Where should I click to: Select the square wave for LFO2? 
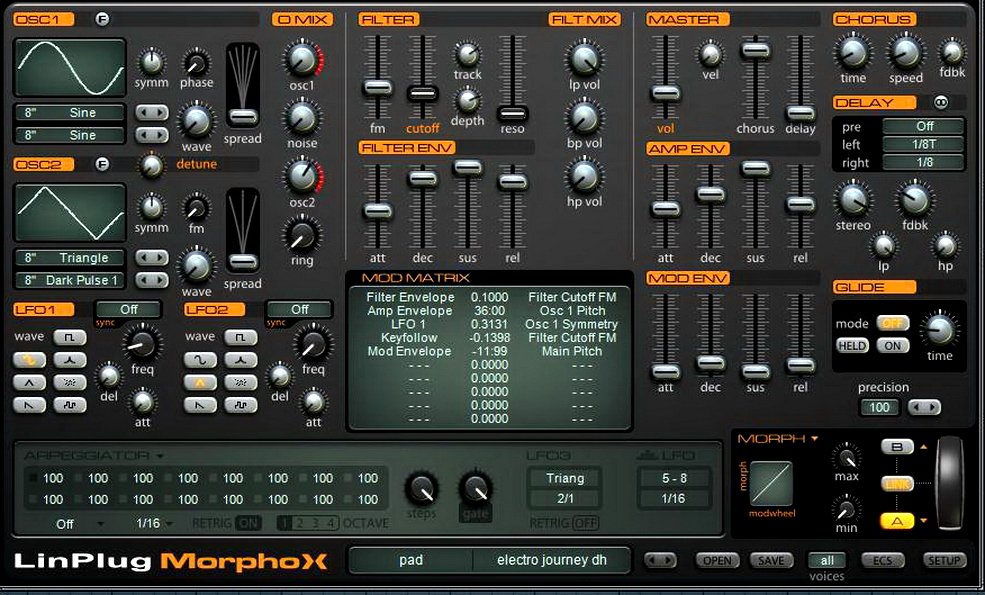[241, 337]
